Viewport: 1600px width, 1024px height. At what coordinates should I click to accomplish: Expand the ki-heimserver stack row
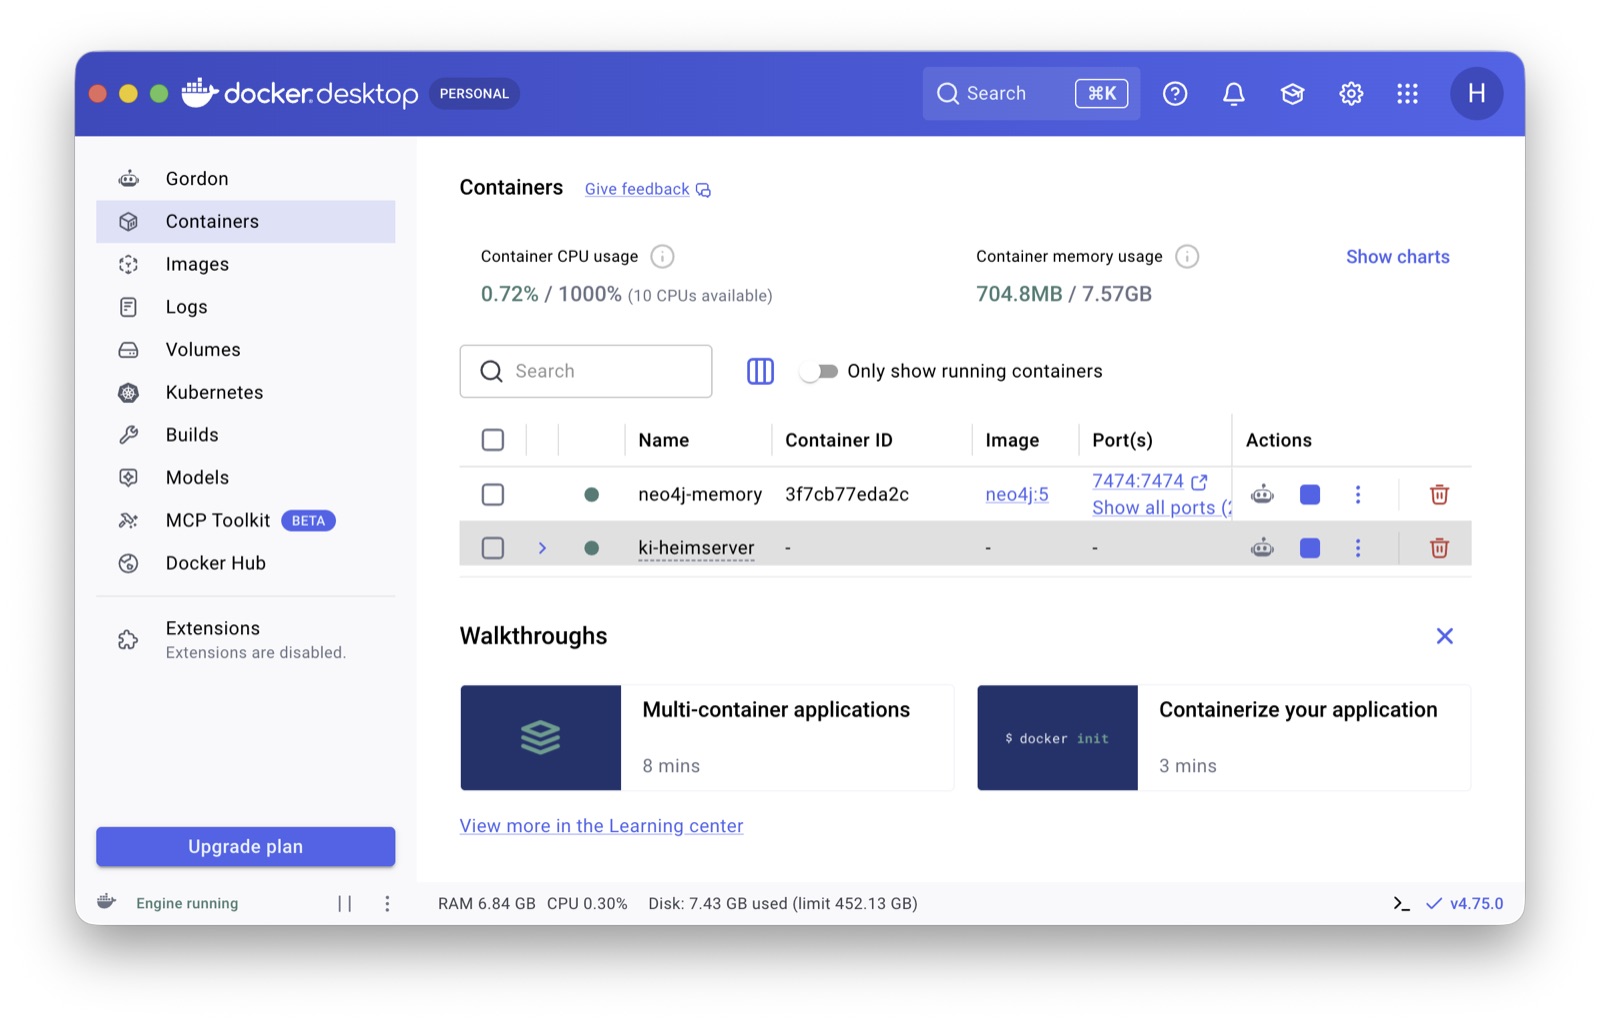click(542, 548)
